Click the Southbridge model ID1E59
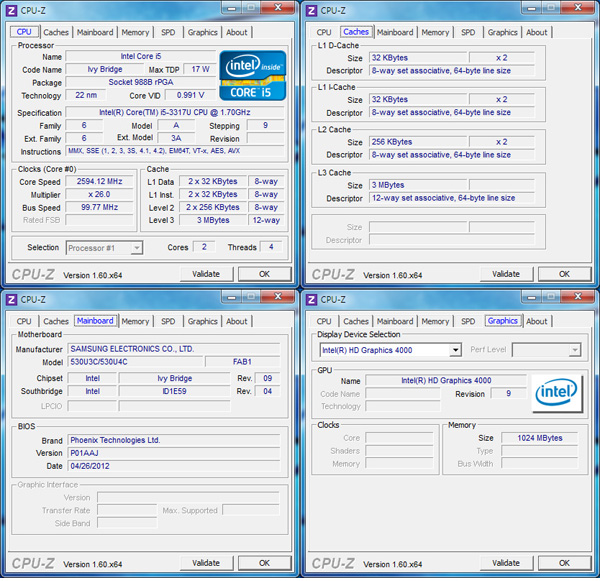Viewport: 600px width, 581px height. pyautogui.click(x=174, y=391)
